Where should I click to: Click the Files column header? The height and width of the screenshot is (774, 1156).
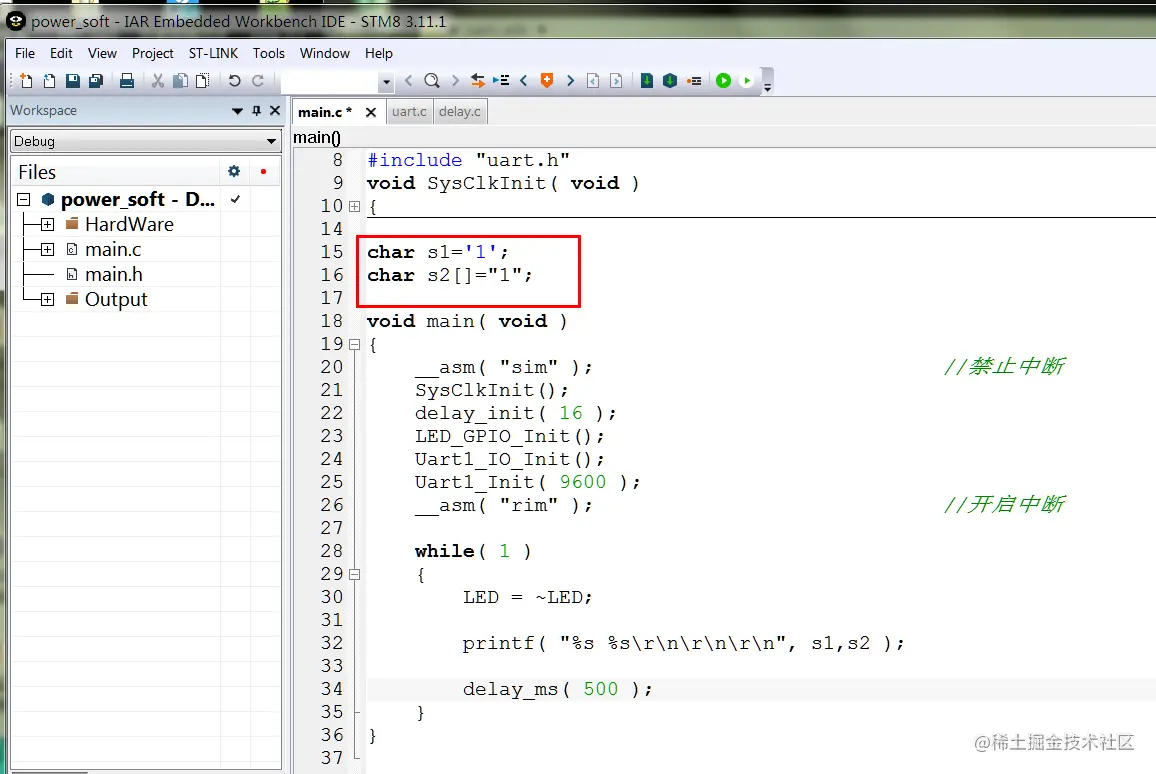tap(37, 172)
